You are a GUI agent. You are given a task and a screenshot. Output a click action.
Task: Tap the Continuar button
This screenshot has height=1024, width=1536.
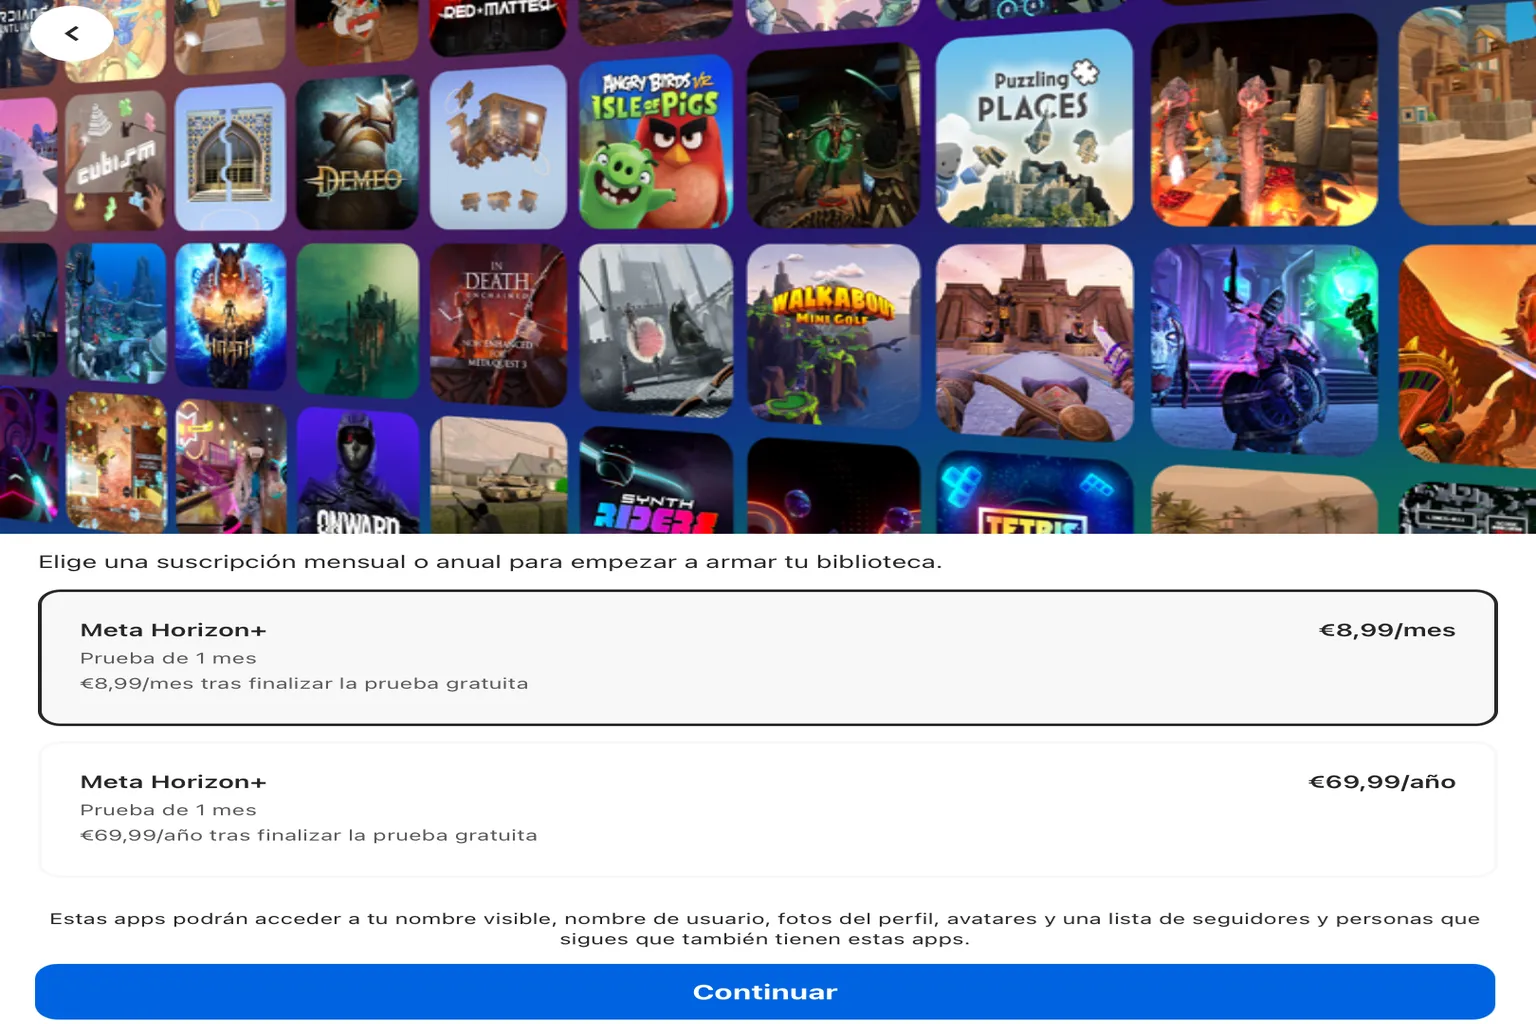coord(765,992)
